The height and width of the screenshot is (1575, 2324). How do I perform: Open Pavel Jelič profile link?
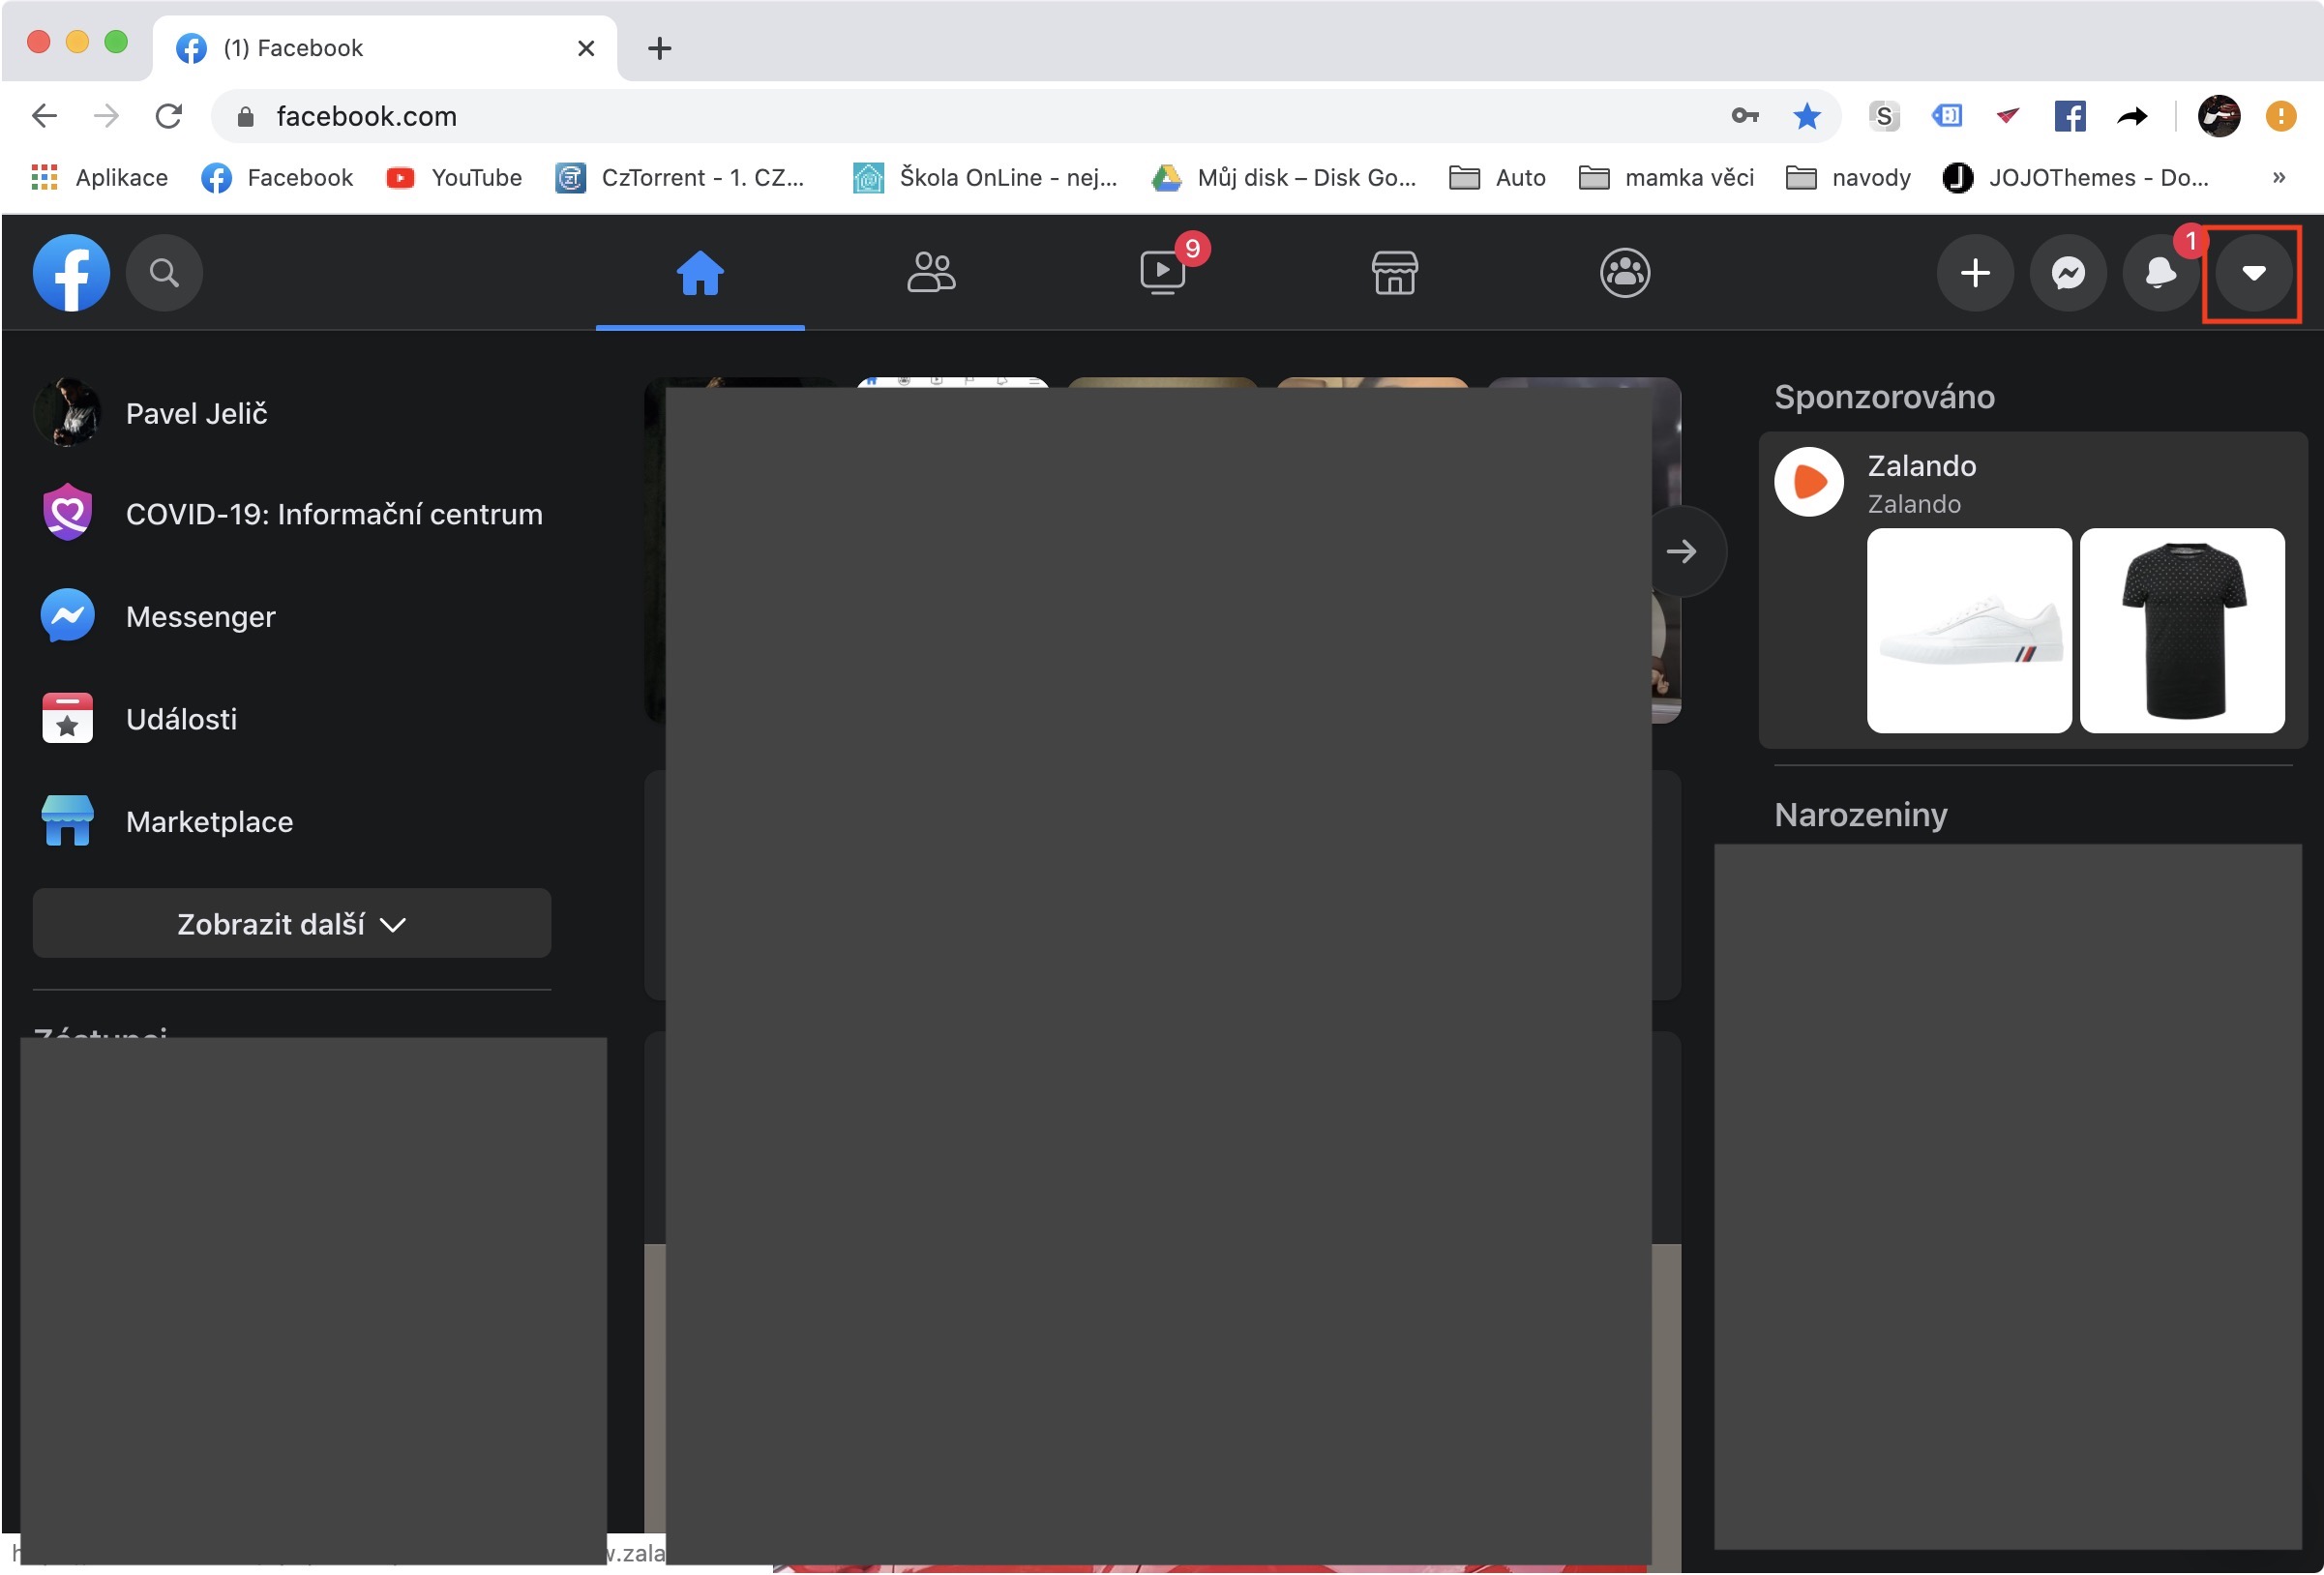click(x=196, y=413)
